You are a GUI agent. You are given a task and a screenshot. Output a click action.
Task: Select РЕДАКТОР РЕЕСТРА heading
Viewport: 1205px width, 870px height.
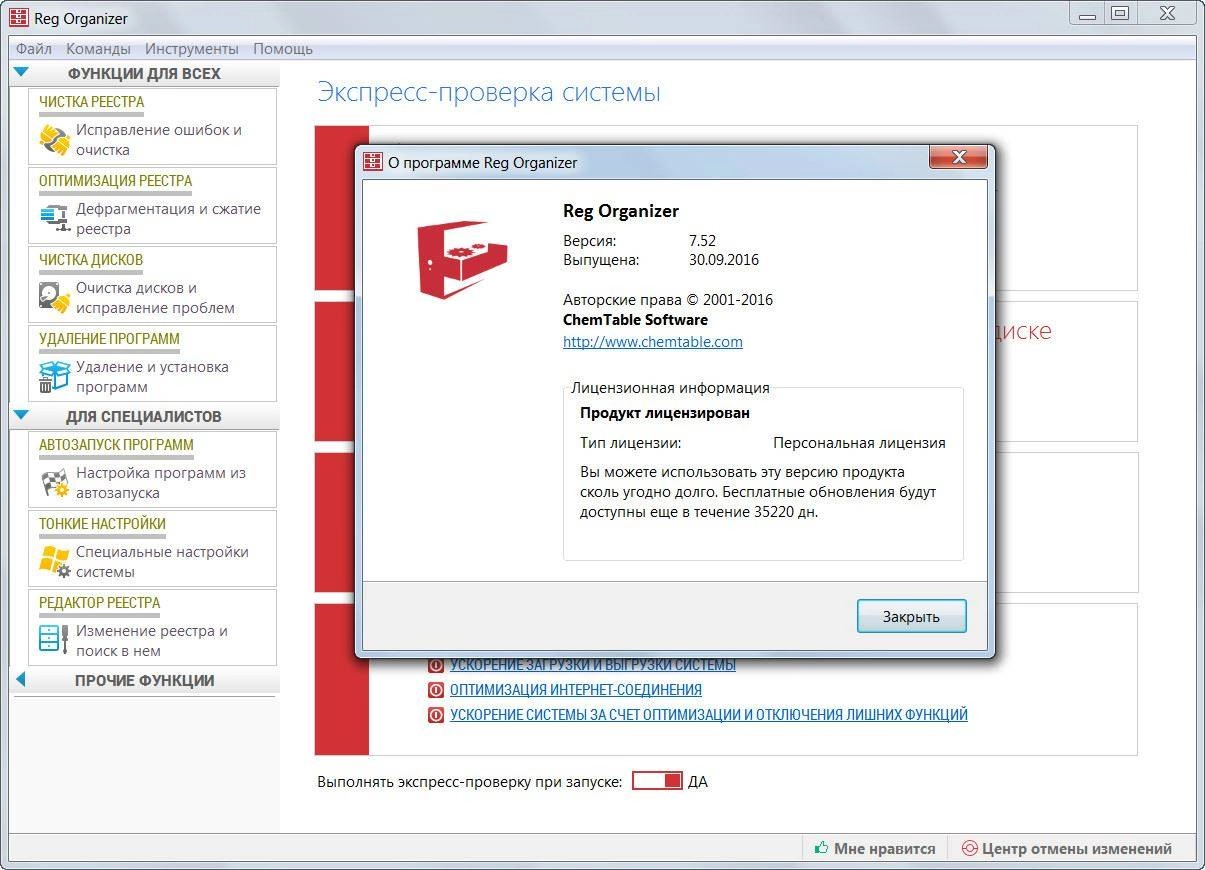point(99,603)
